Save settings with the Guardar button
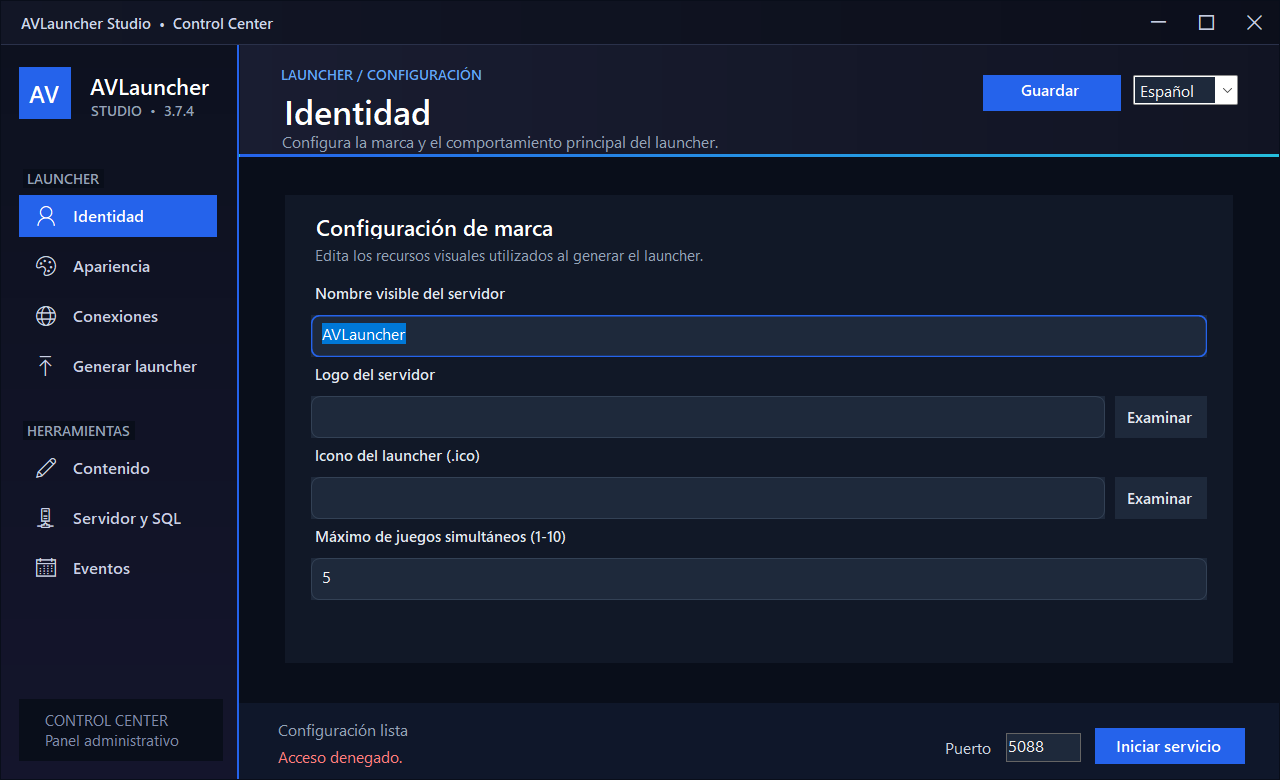The width and height of the screenshot is (1280, 780). (x=1051, y=92)
